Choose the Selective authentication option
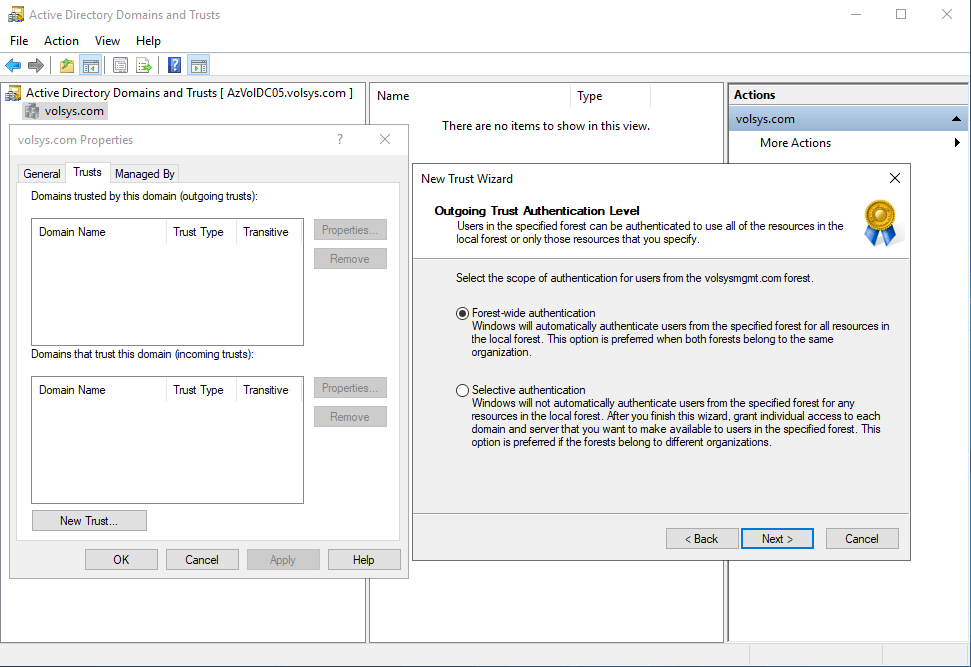Screen dimensions: 971x667 click(462, 390)
